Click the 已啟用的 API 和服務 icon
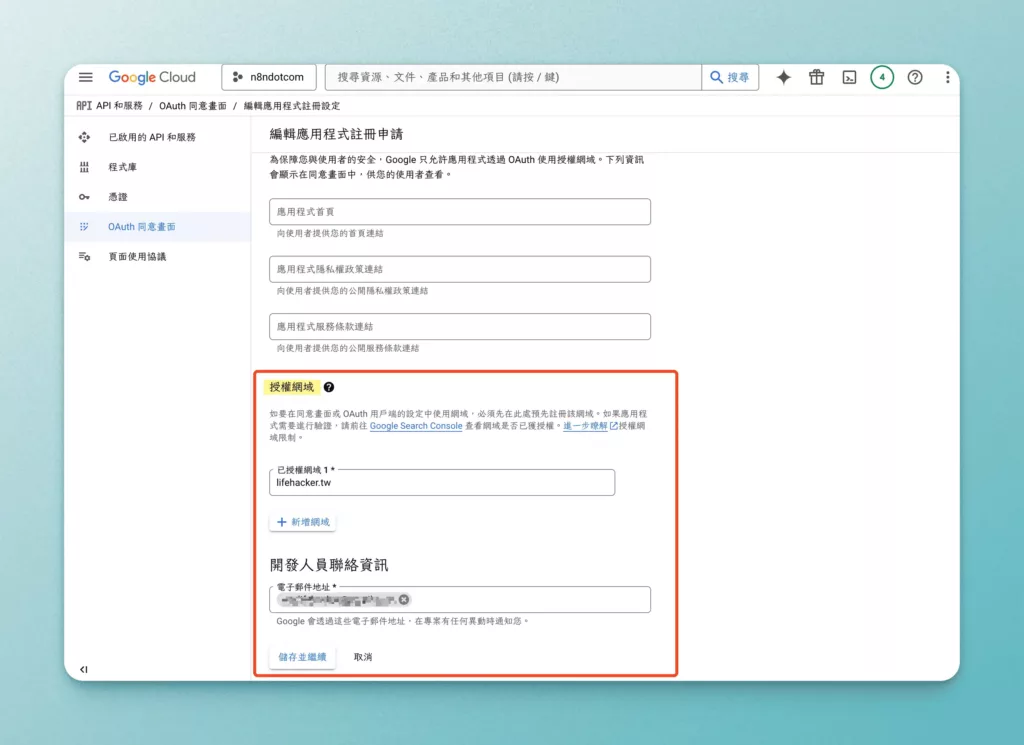Viewport: 1024px width, 745px height. pos(84,137)
